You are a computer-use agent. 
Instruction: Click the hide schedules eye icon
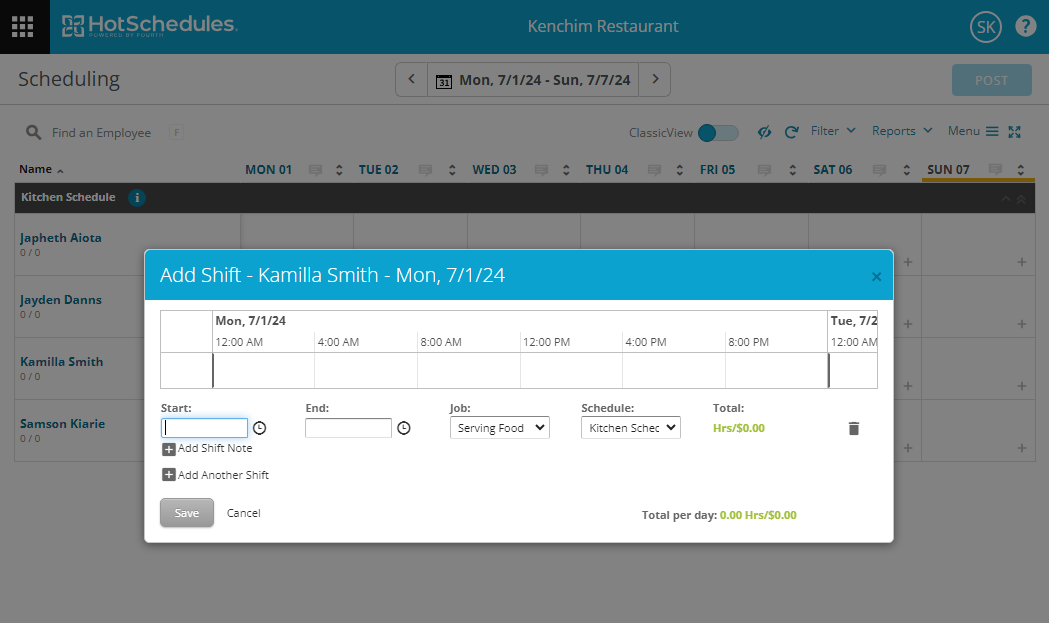764,131
